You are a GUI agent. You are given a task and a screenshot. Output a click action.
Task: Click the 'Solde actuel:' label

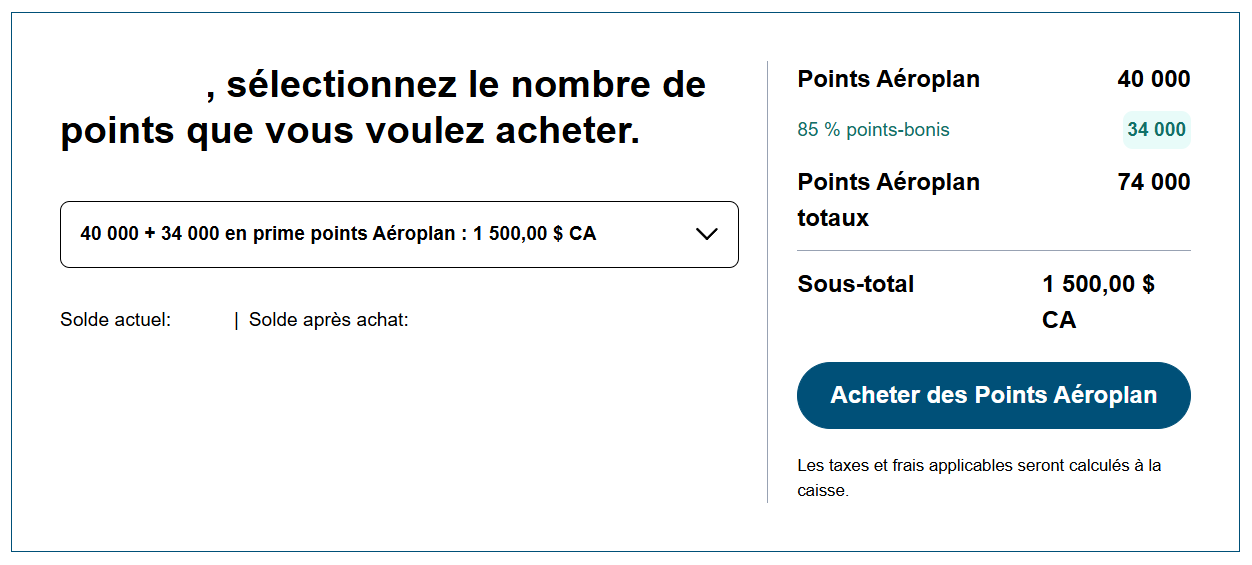pyautogui.click(x=115, y=320)
